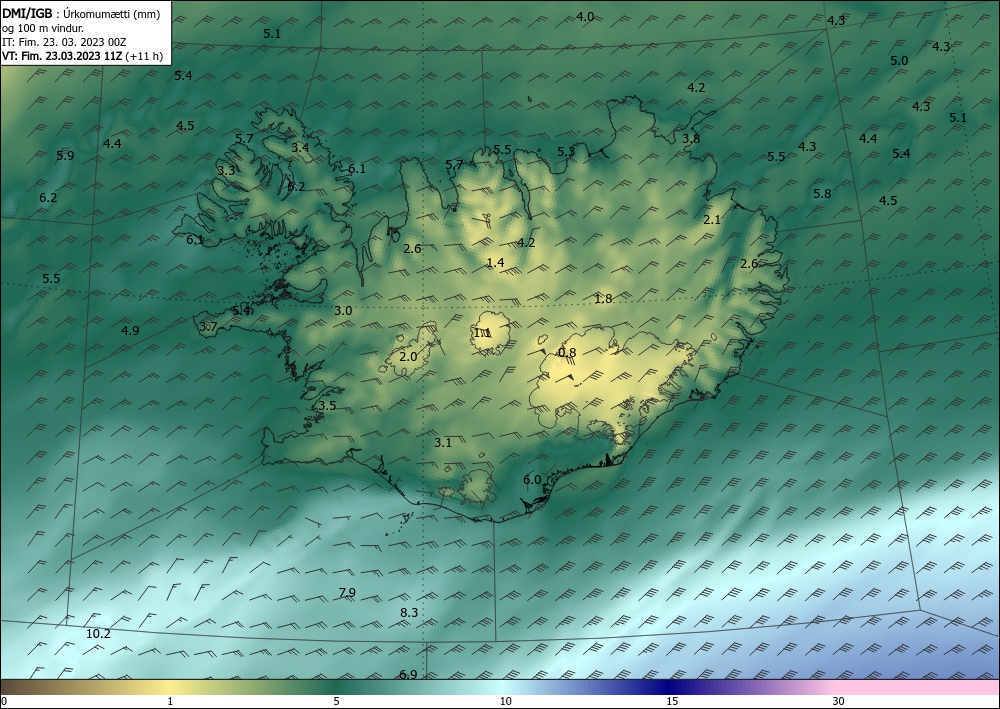This screenshot has height=709, width=1000.
Task: Click the 5.3 value on the north coast
Action: [x=566, y=151]
